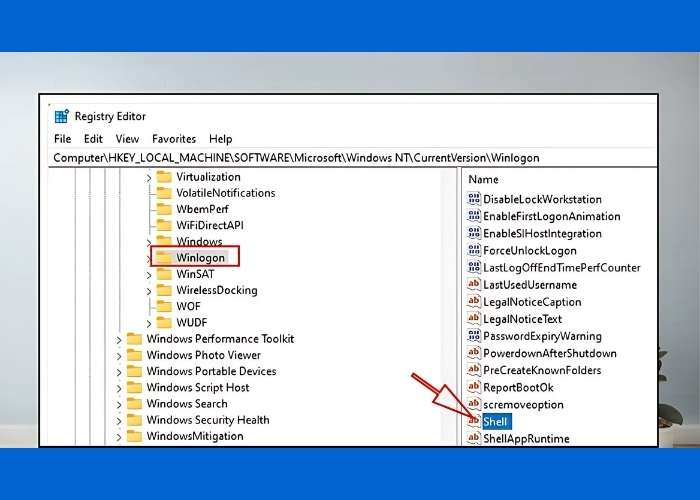
Task: Expand the Windows Search key arrow
Action: (x=119, y=404)
